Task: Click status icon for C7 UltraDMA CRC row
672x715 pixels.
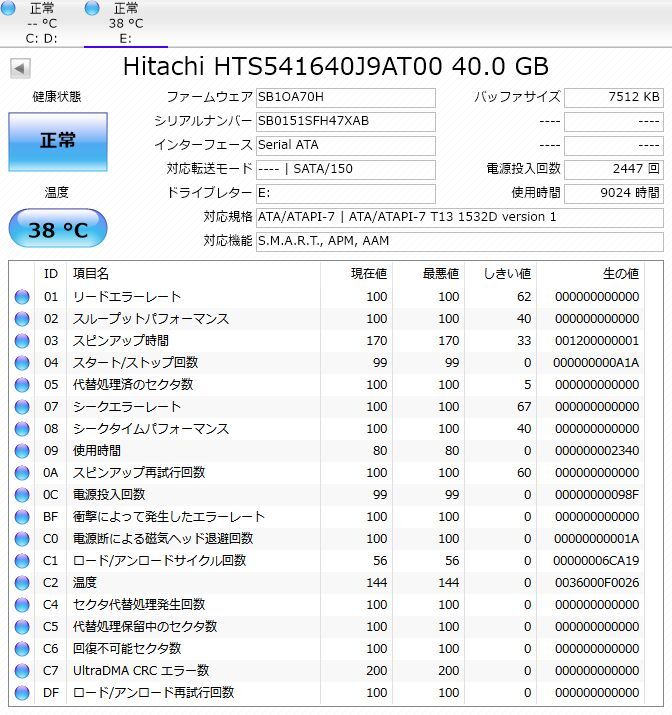Action: click(x=22, y=671)
